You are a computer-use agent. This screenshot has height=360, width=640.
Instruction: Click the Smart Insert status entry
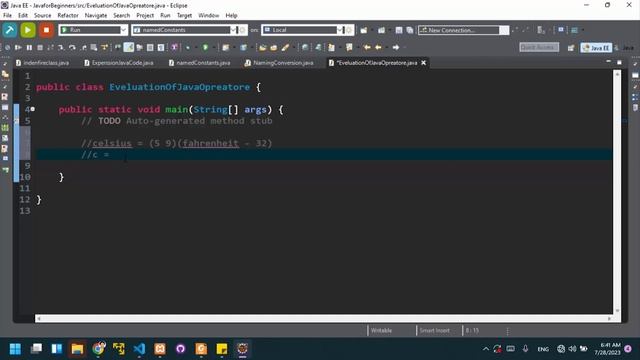click(x=434, y=331)
